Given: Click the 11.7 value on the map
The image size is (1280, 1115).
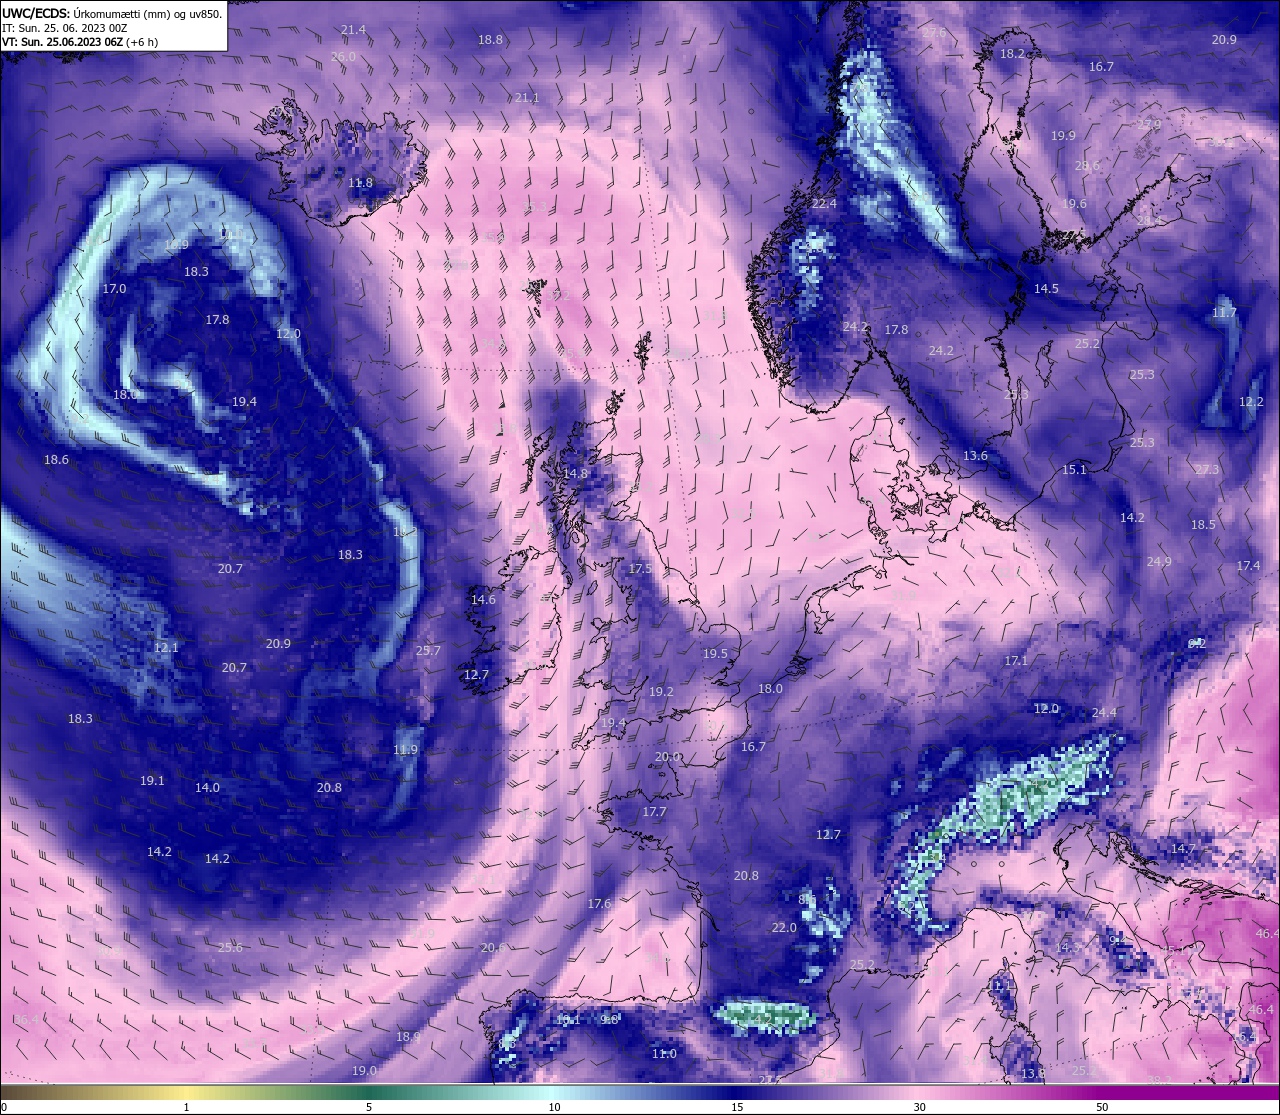Looking at the screenshot, I should point(1224,312).
